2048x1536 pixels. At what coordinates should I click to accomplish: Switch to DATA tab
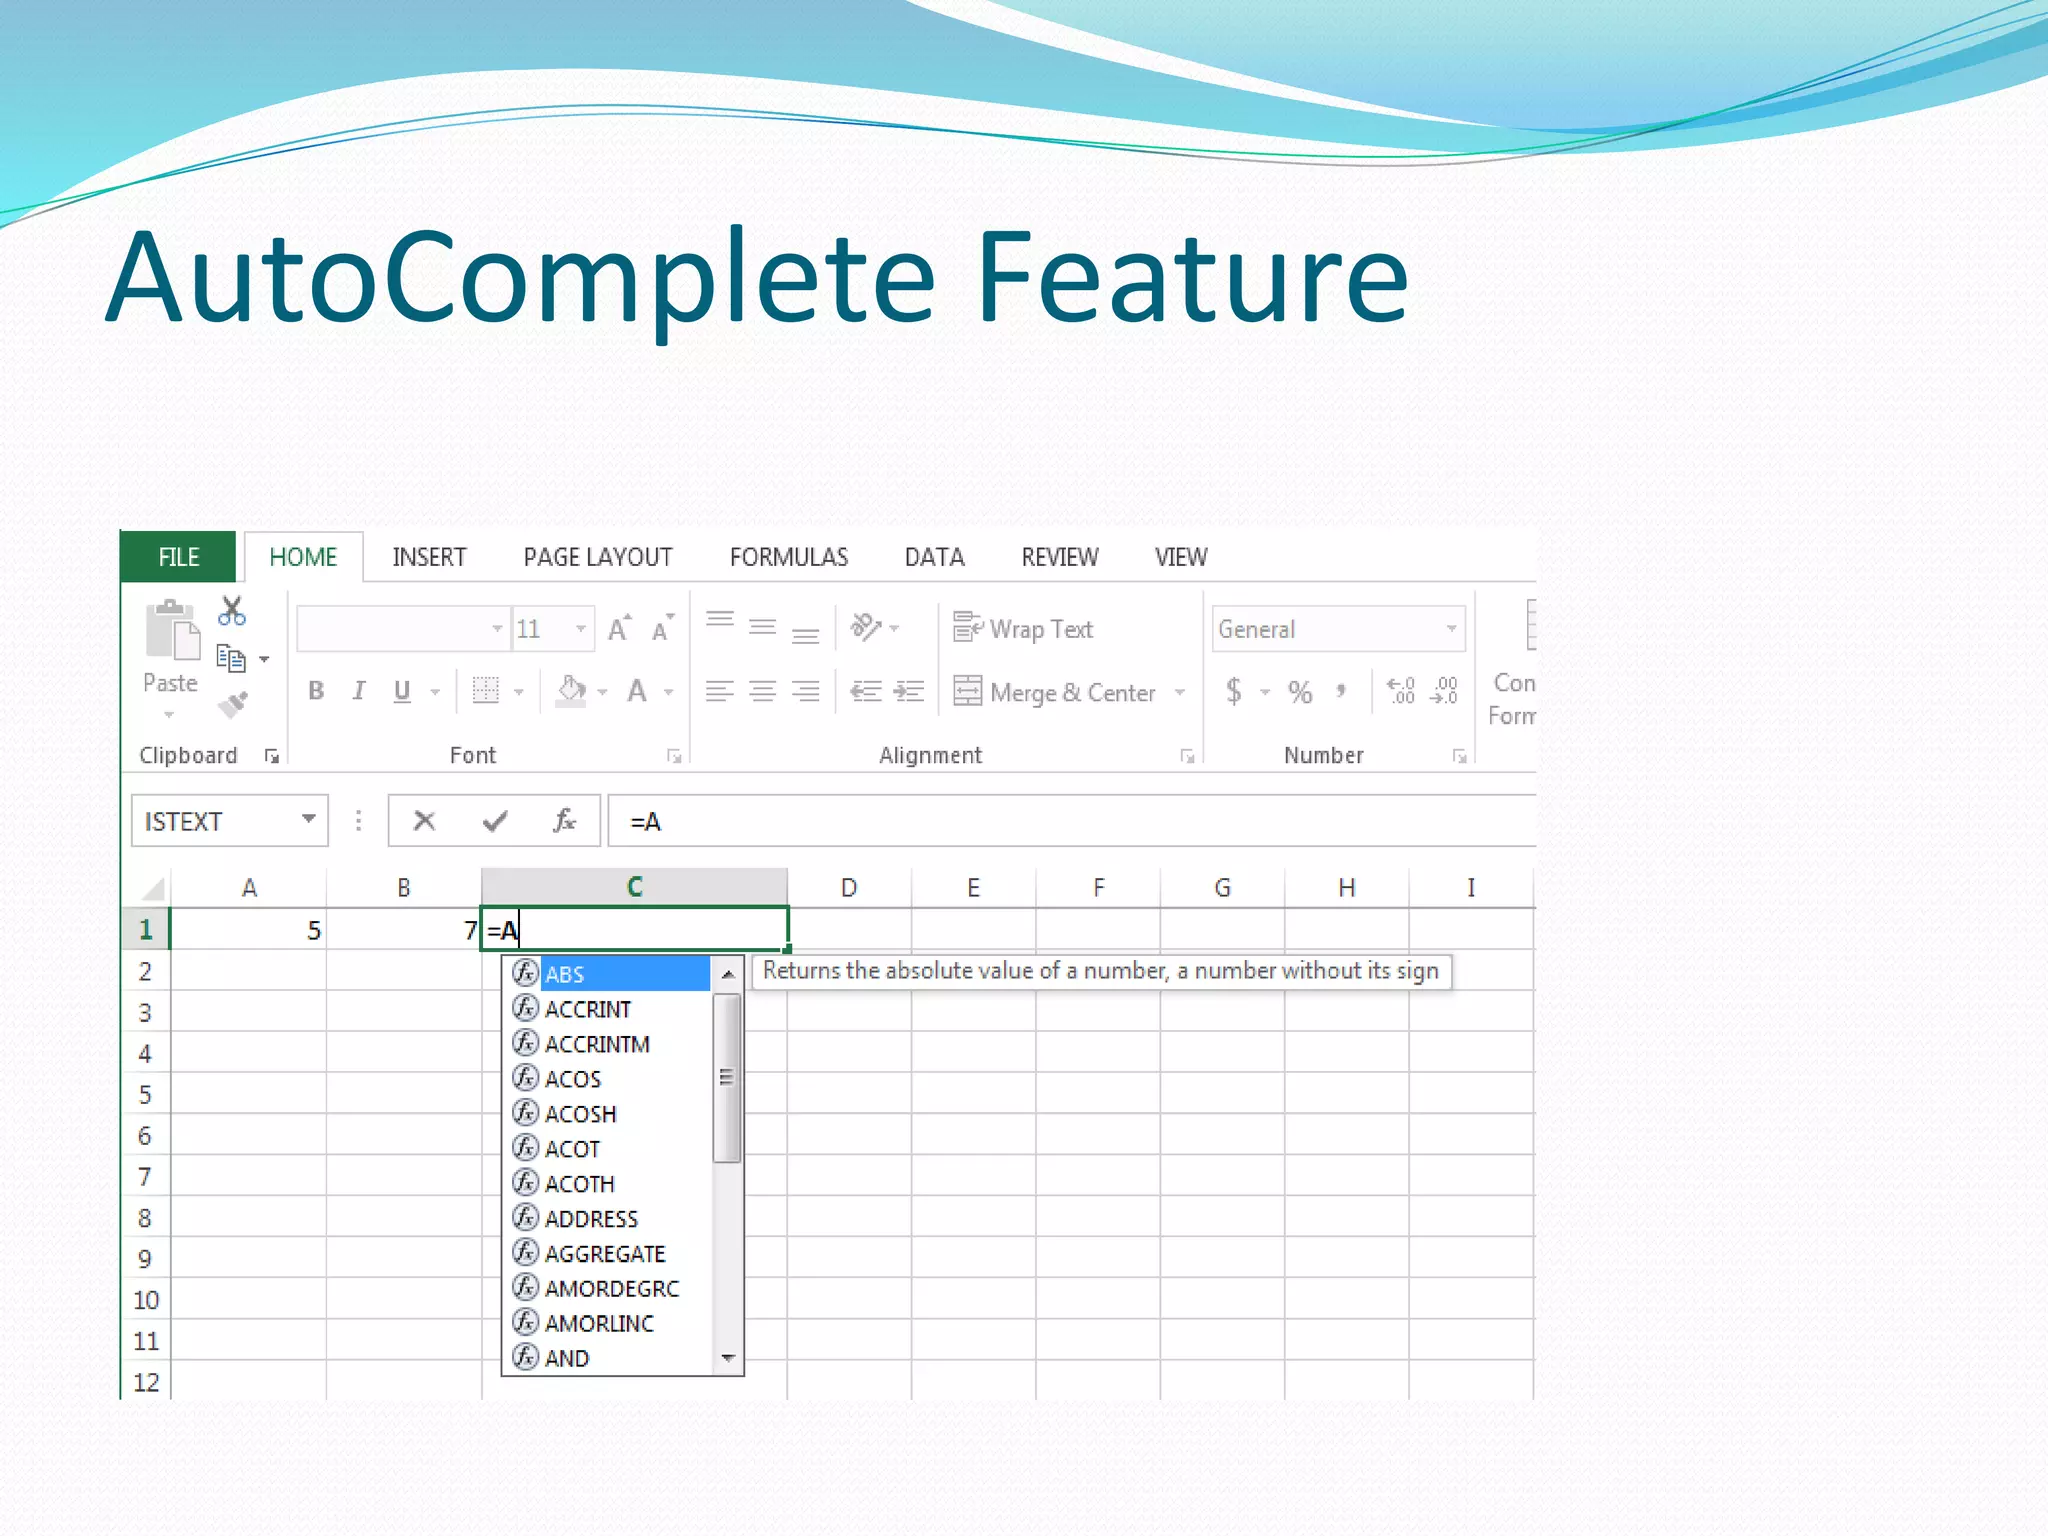click(935, 557)
